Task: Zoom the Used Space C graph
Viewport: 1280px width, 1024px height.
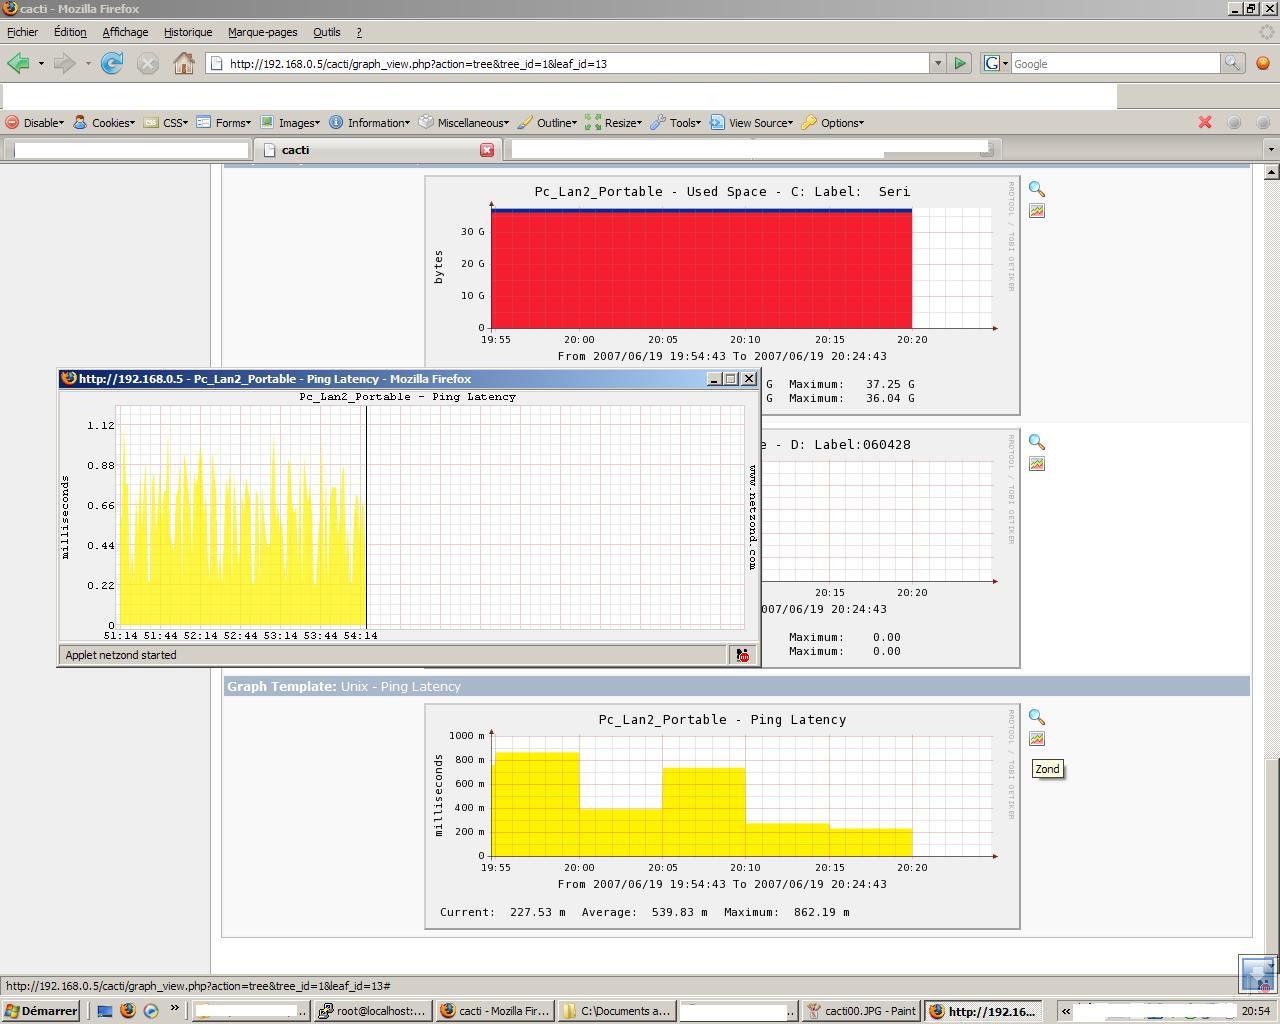Action: pyautogui.click(x=1037, y=189)
